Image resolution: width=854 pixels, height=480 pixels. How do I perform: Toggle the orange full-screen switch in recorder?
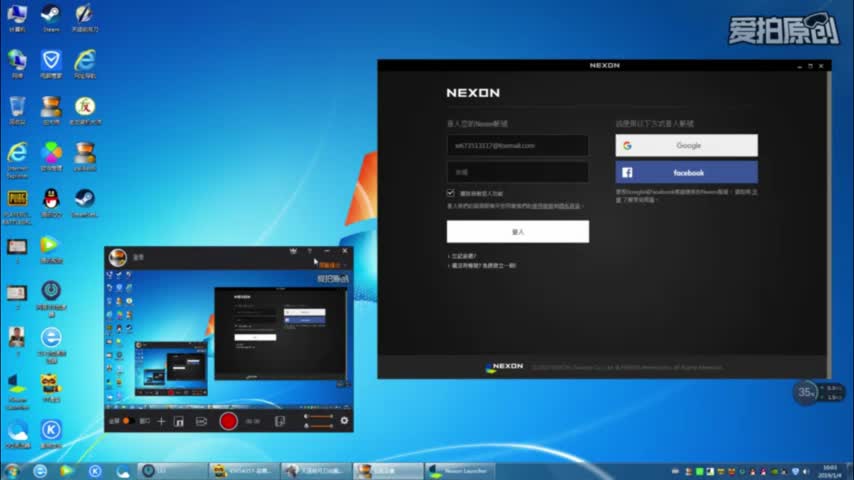pos(128,421)
